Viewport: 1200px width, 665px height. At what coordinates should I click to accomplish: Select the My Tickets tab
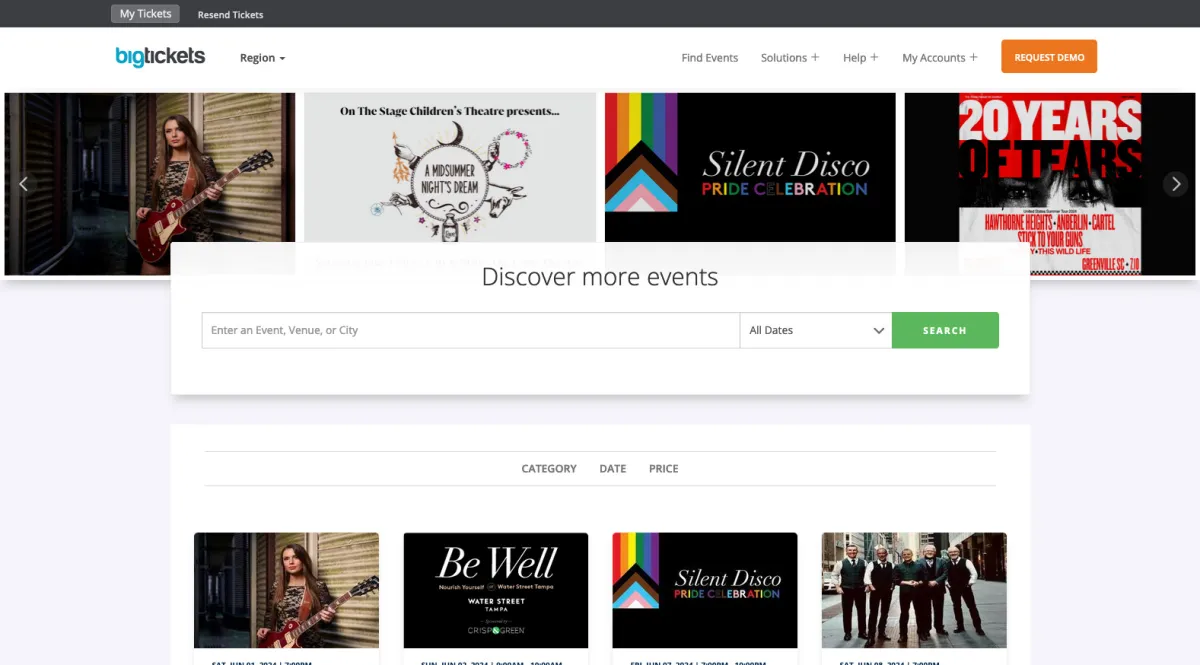pyautogui.click(x=145, y=14)
